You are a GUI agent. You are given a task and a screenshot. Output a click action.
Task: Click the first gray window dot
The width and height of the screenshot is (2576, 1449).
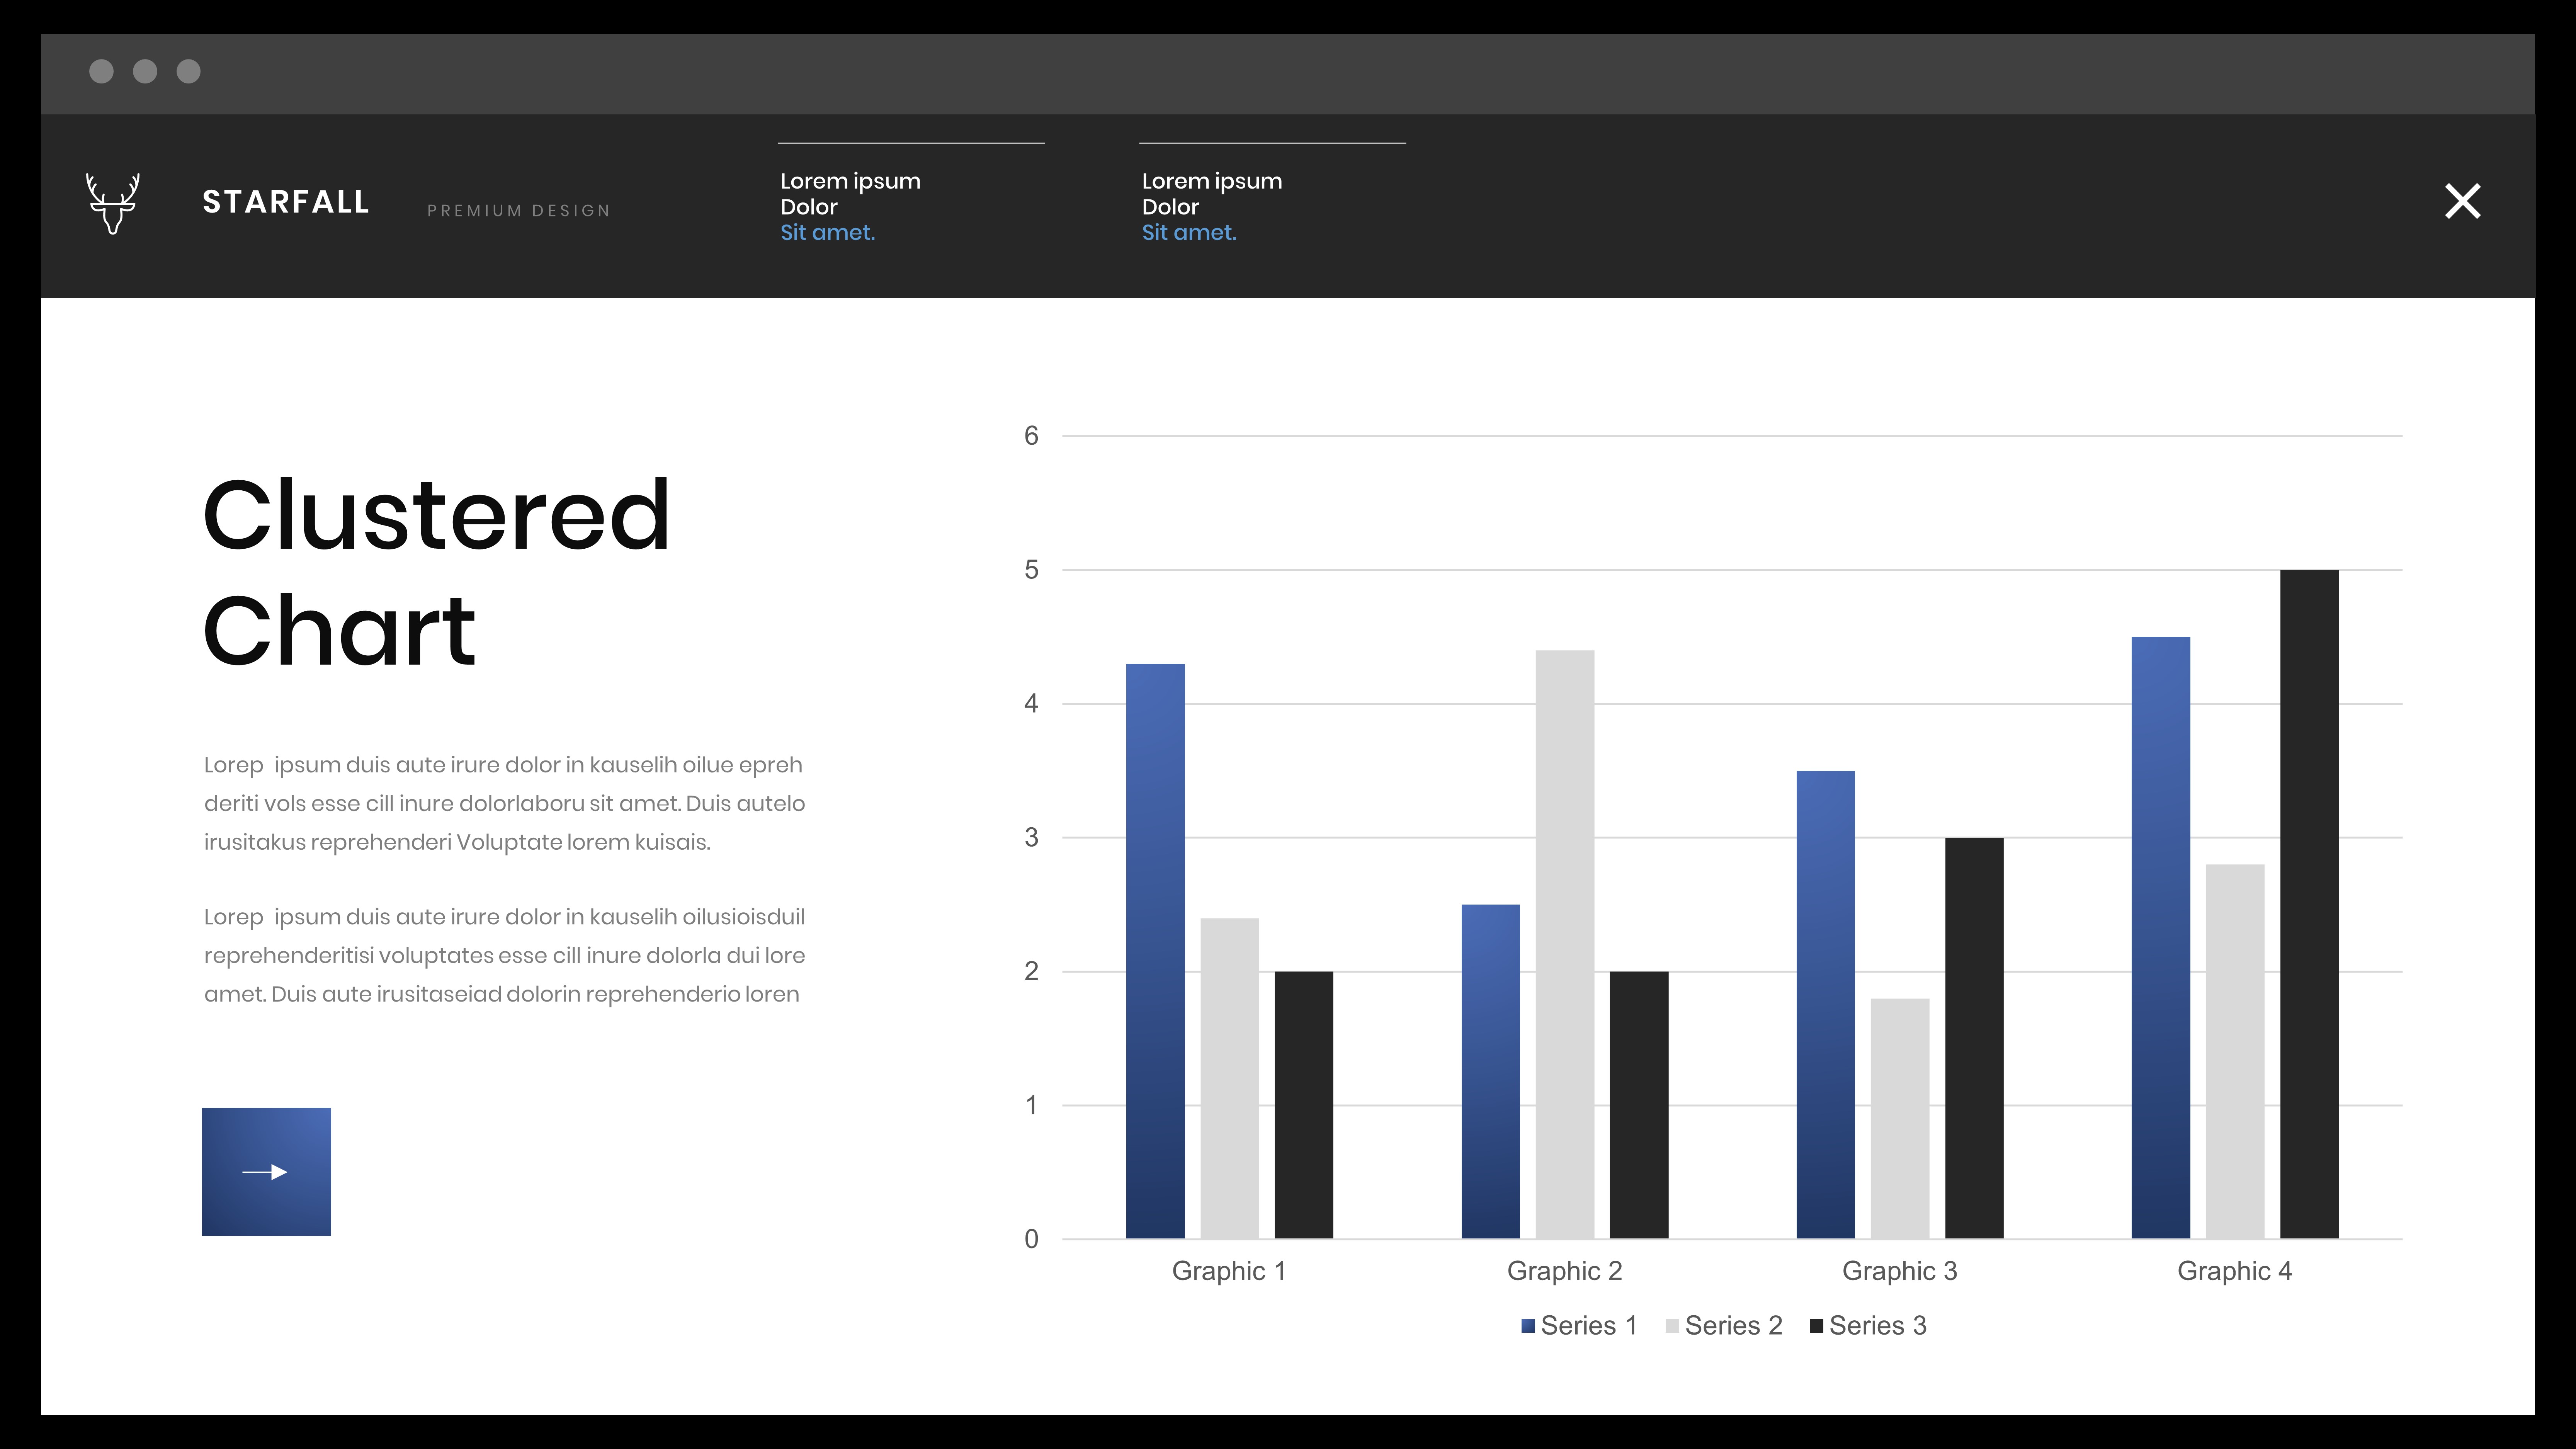[101, 71]
